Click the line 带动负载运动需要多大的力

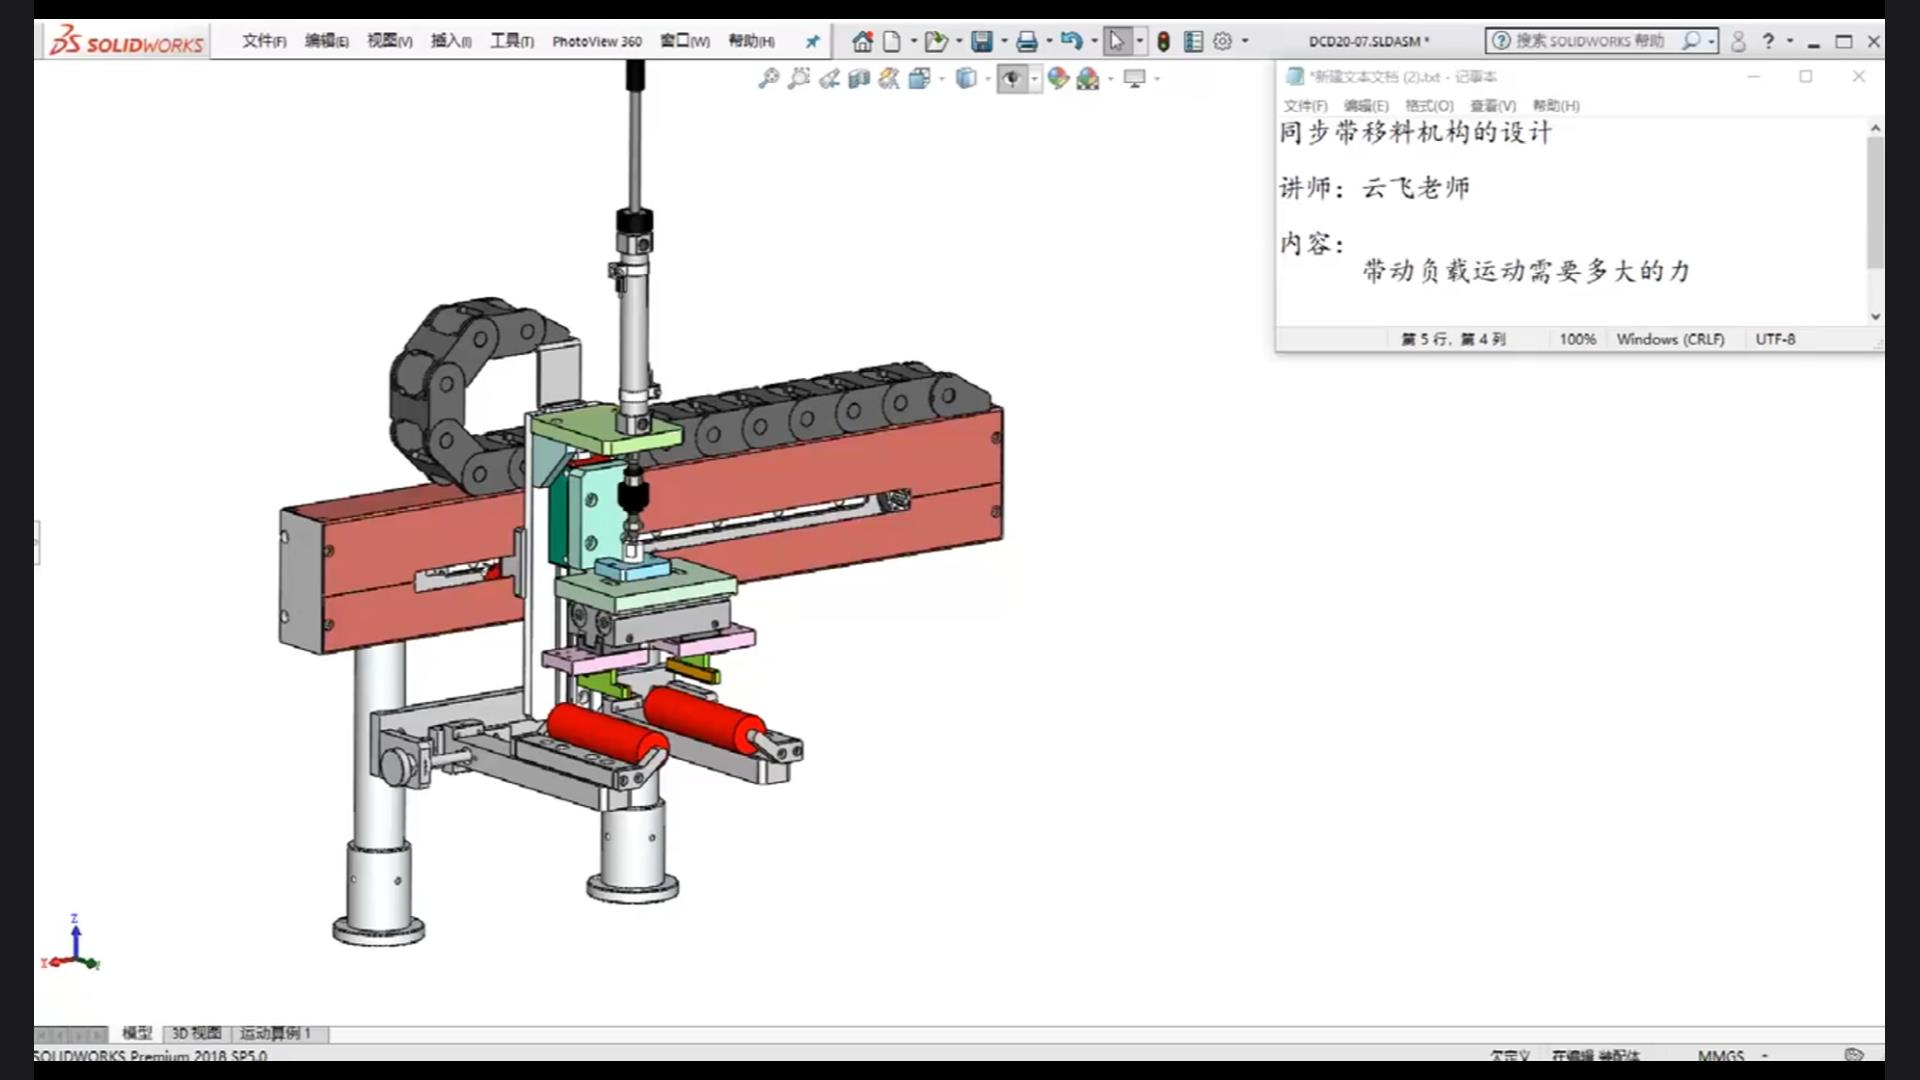[1526, 271]
